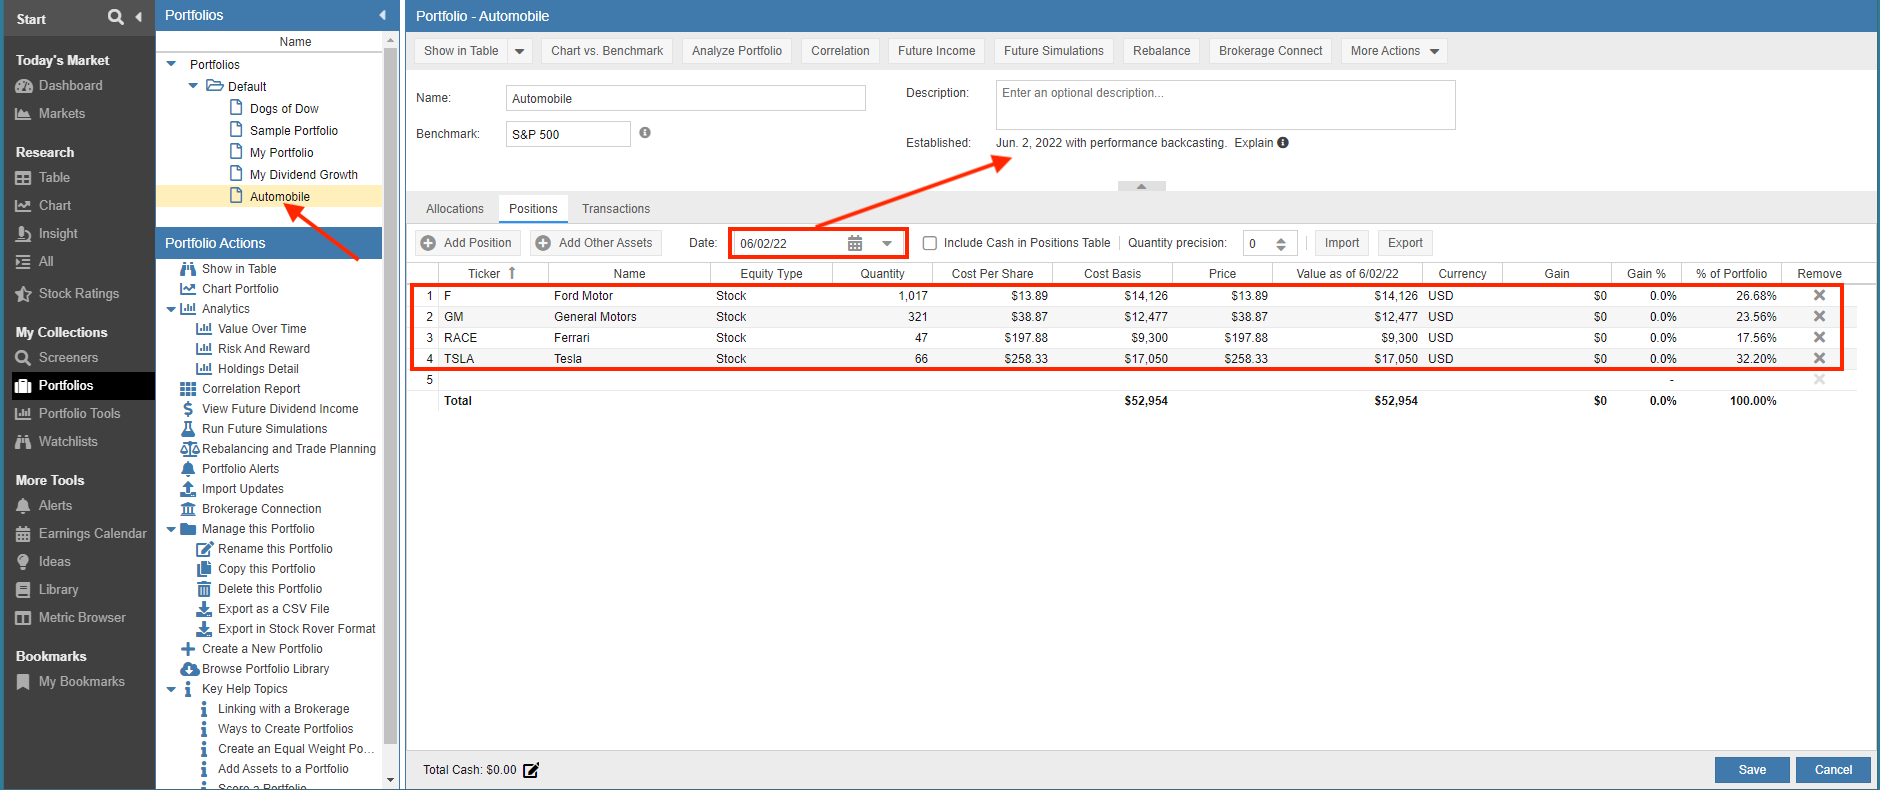
Task: Open Stock Ratings star item
Action: tap(67, 294)
